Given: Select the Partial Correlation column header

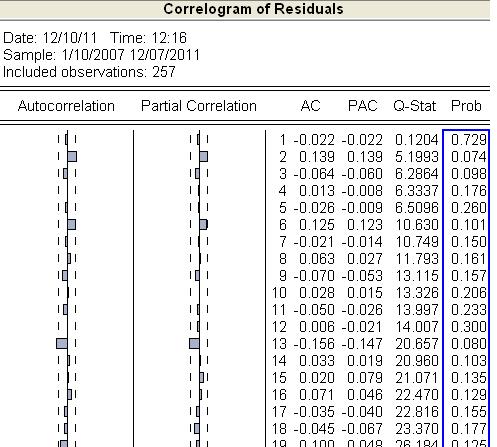Looking at the screenshot, I should tap(199, 106).
